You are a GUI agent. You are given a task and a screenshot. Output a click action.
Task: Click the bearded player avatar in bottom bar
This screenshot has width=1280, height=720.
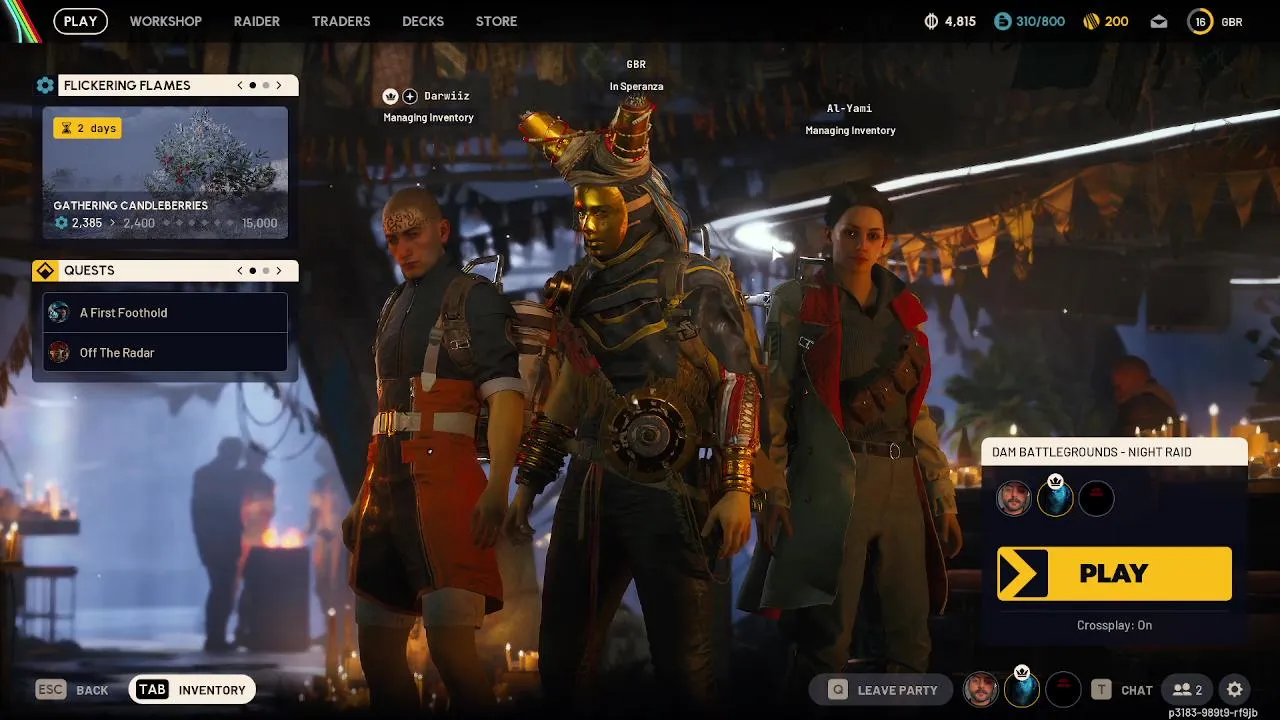point(981,689)
